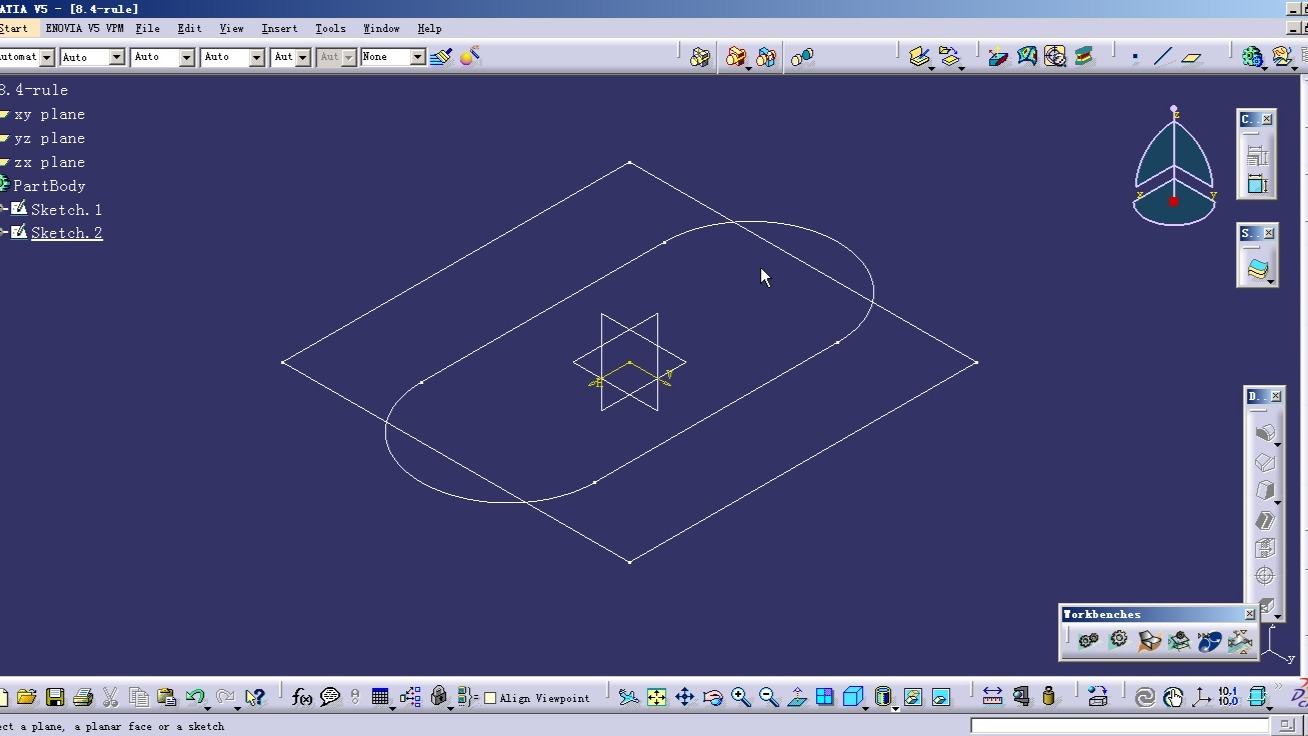Open the narrow Aut dropdown before the greyed one

click(303, 57)
